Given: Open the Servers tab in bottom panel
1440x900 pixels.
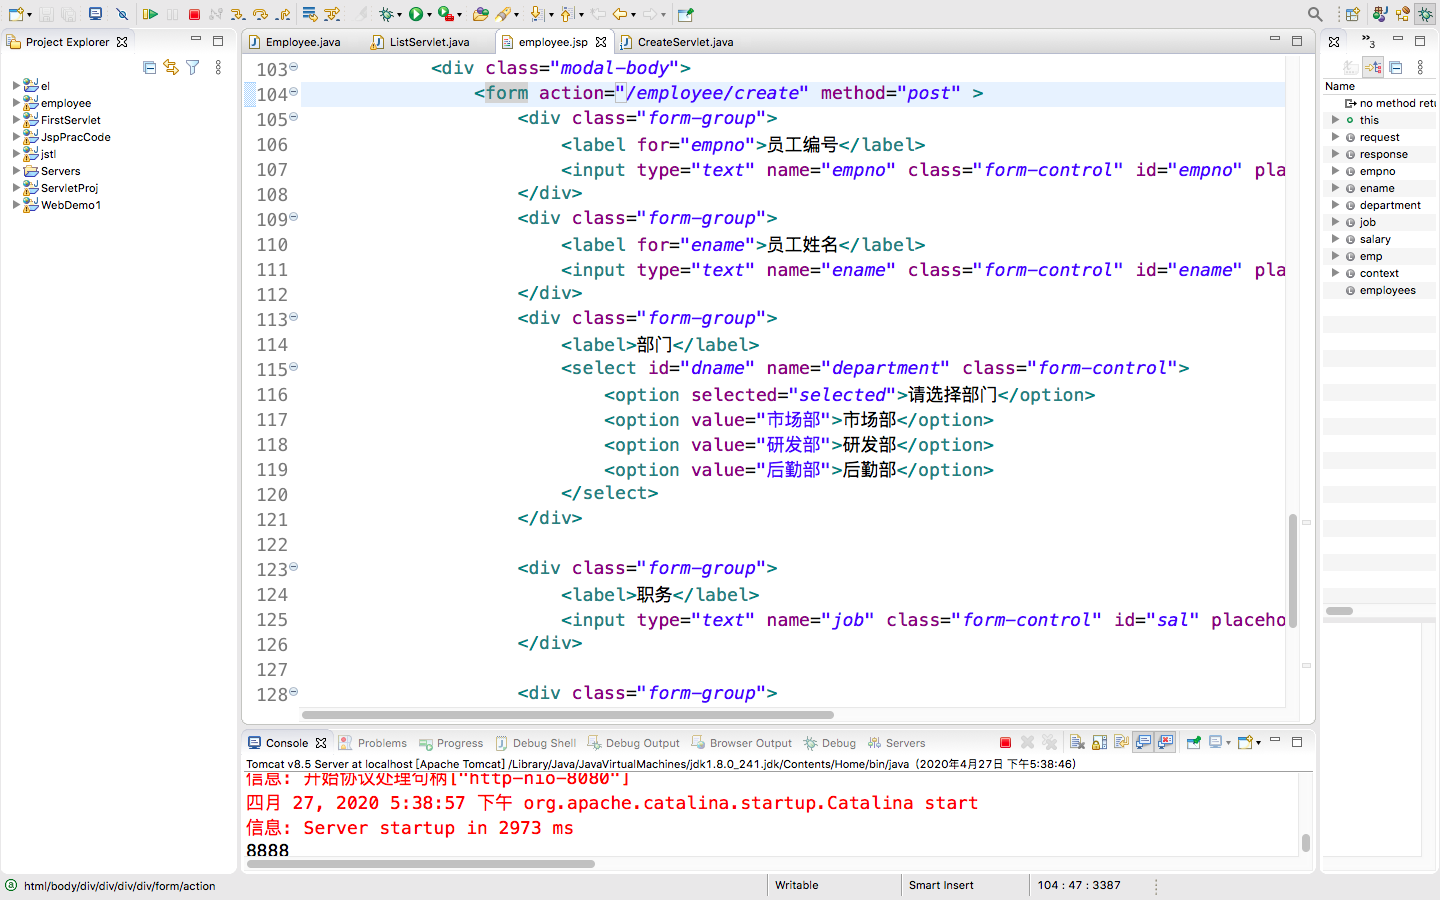Looking at the screenshot, I should coord(897,743).
